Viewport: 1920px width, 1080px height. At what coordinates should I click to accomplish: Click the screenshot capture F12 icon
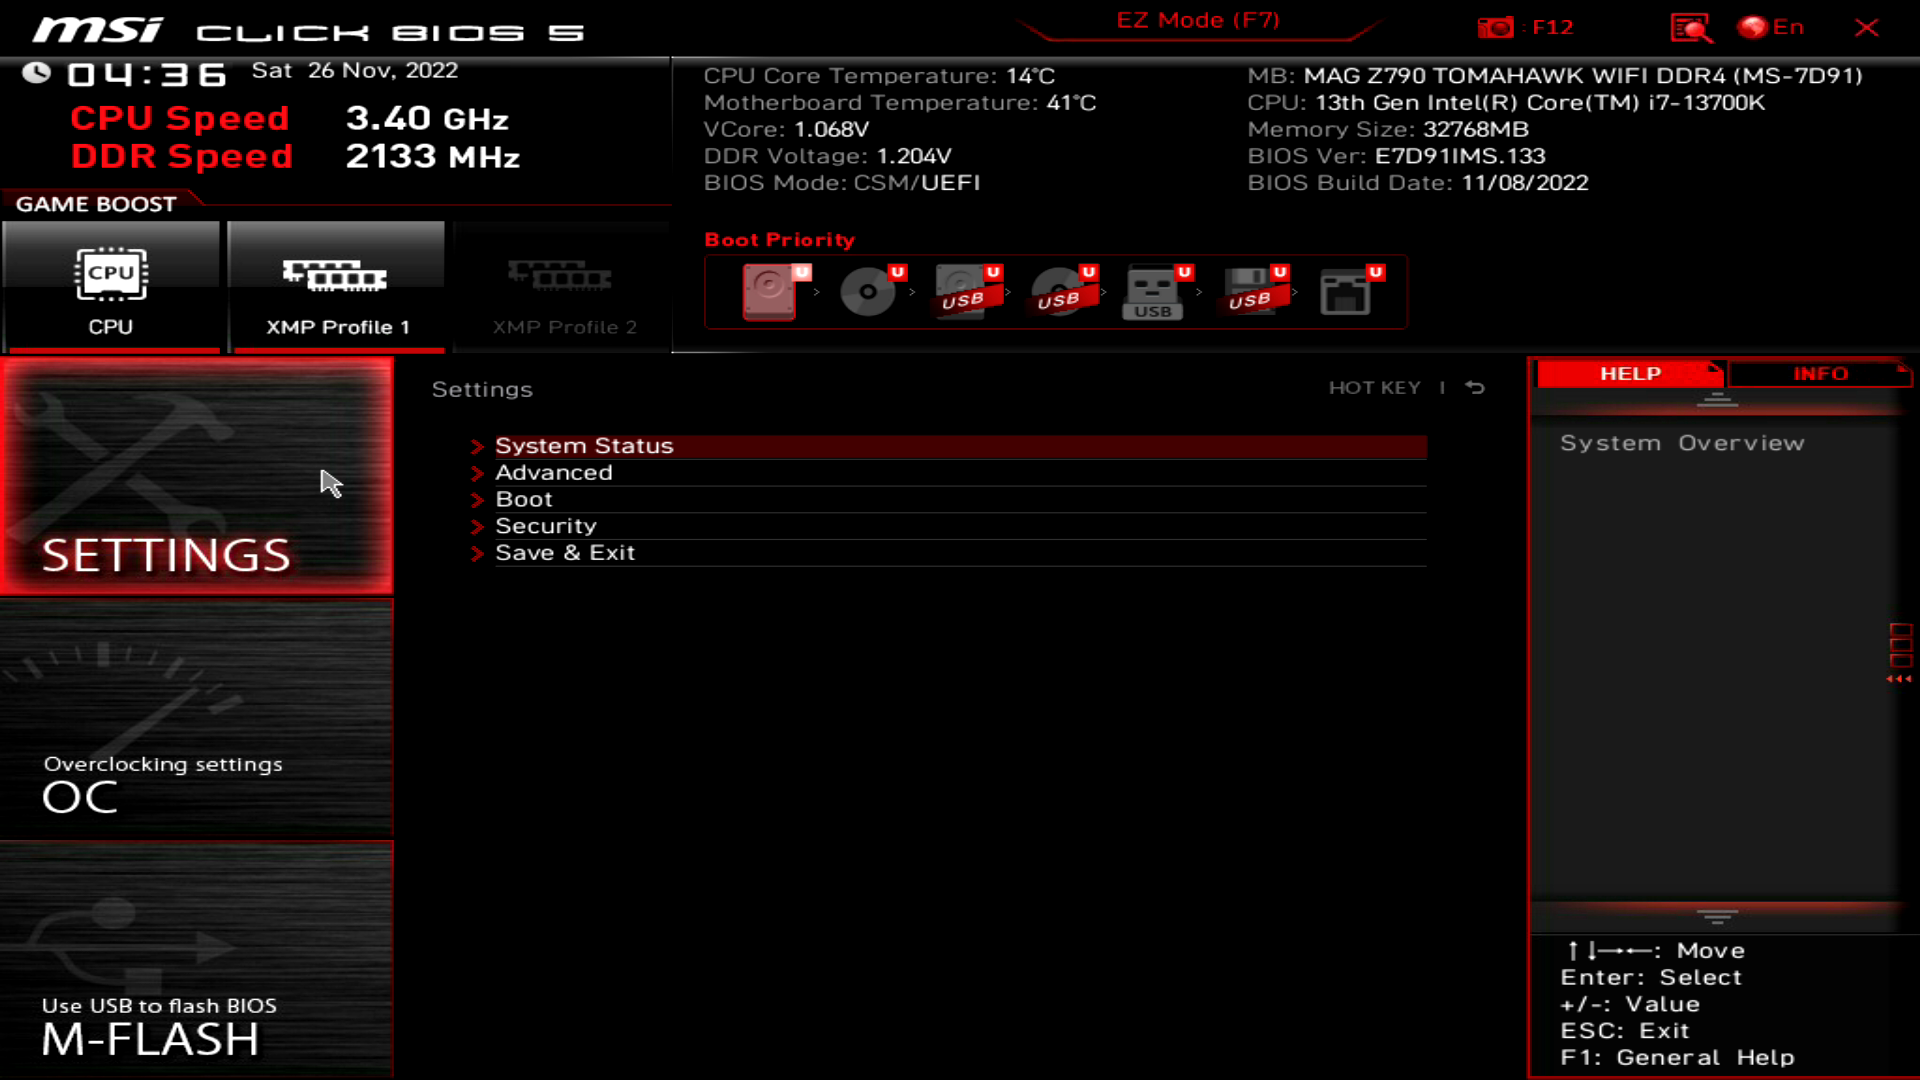(1495, 26)
